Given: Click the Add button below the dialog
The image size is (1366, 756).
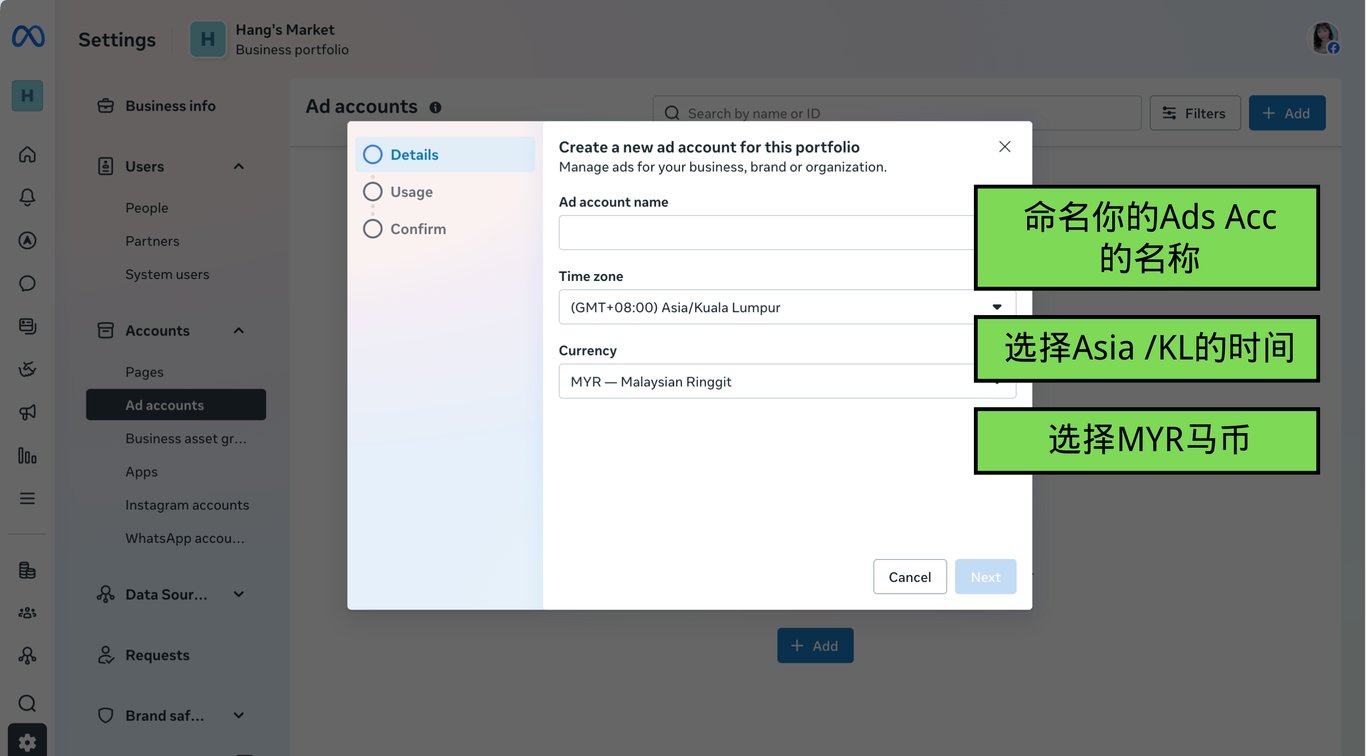Looking at the screenshot, I should pos(815,645).
